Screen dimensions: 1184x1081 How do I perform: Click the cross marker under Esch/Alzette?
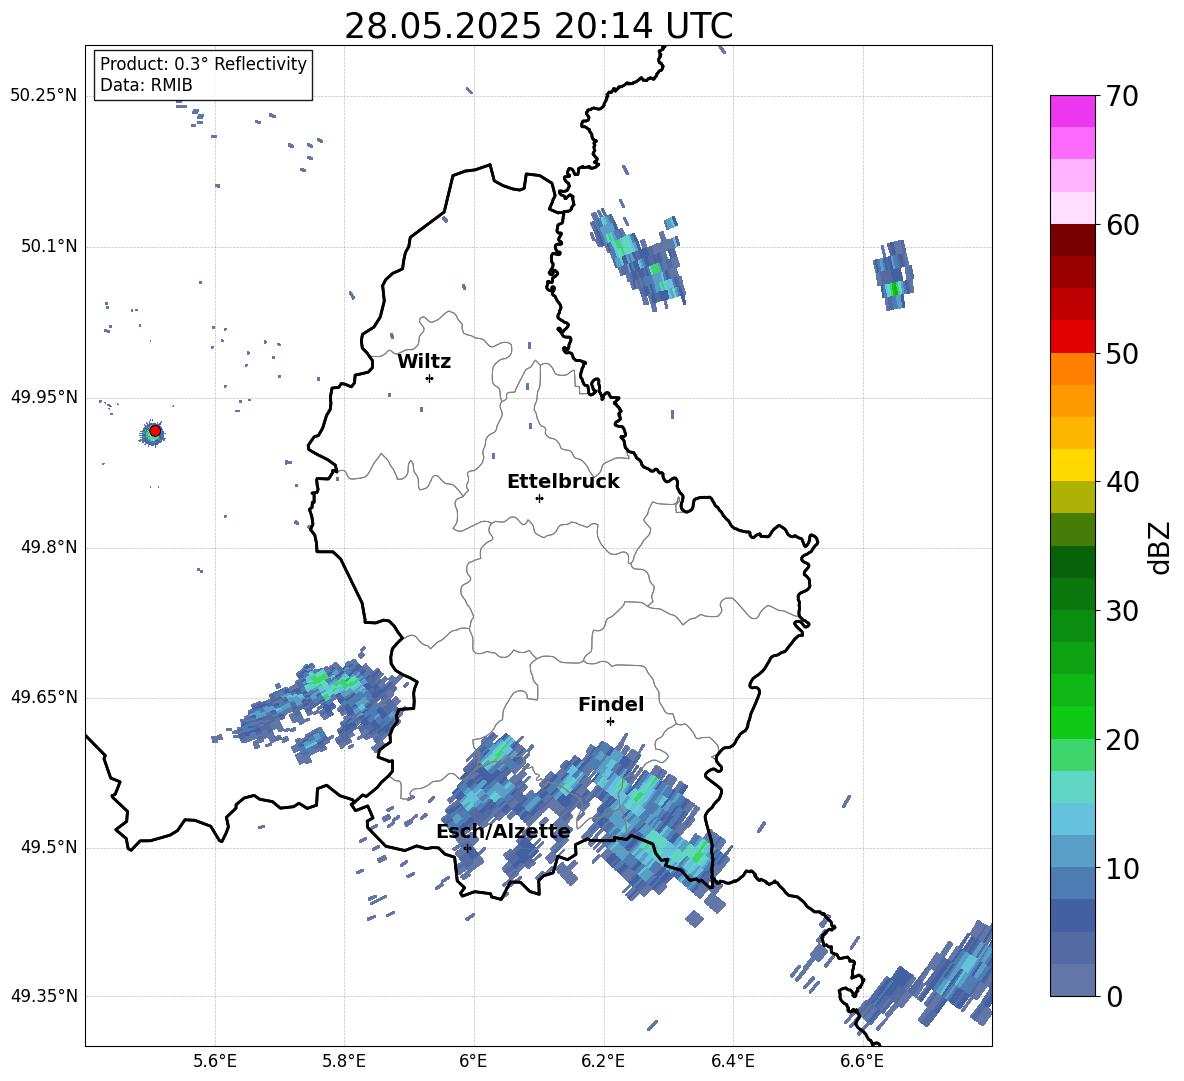467,848
